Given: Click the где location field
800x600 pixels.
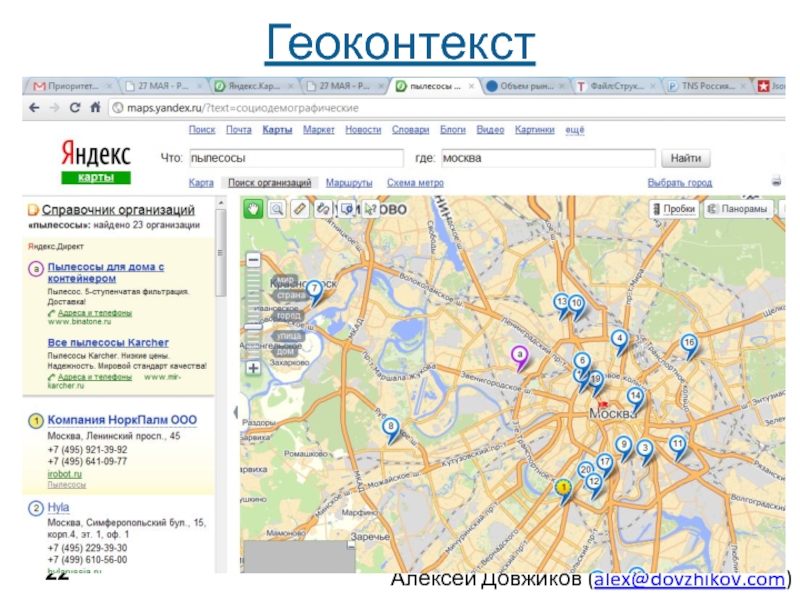Looking at the screenshot, I should click(548, 158).
